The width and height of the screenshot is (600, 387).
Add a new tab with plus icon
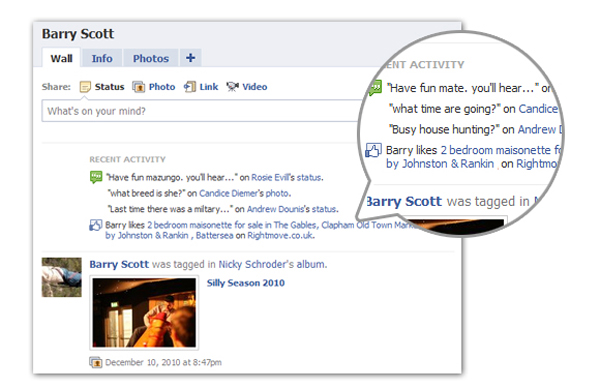(x=190, y=58)
